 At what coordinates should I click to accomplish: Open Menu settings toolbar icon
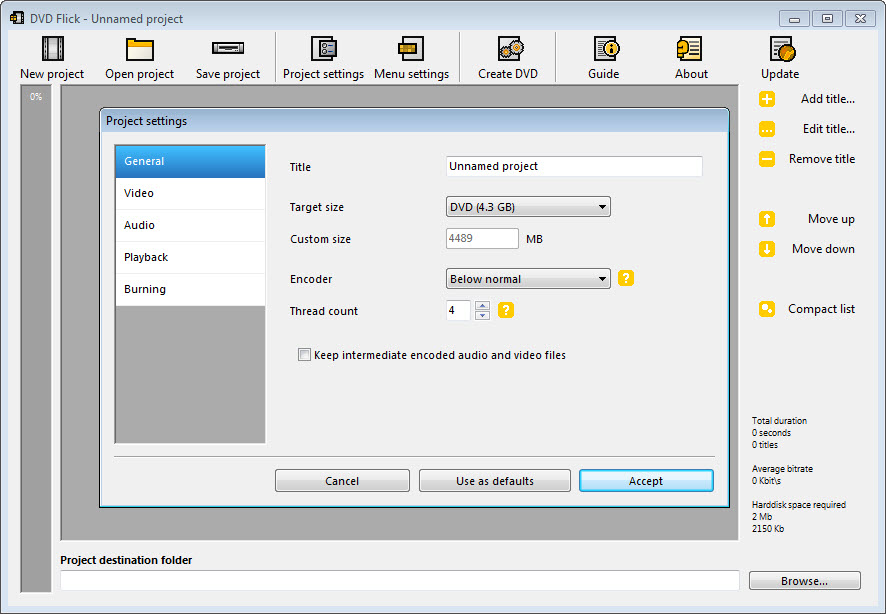411,49
